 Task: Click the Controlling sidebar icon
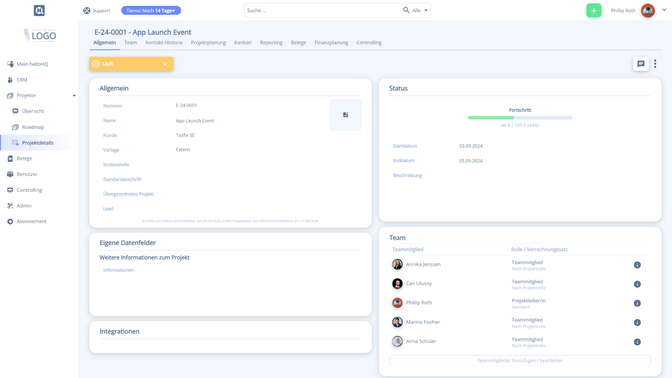click(x=10, y=190)
